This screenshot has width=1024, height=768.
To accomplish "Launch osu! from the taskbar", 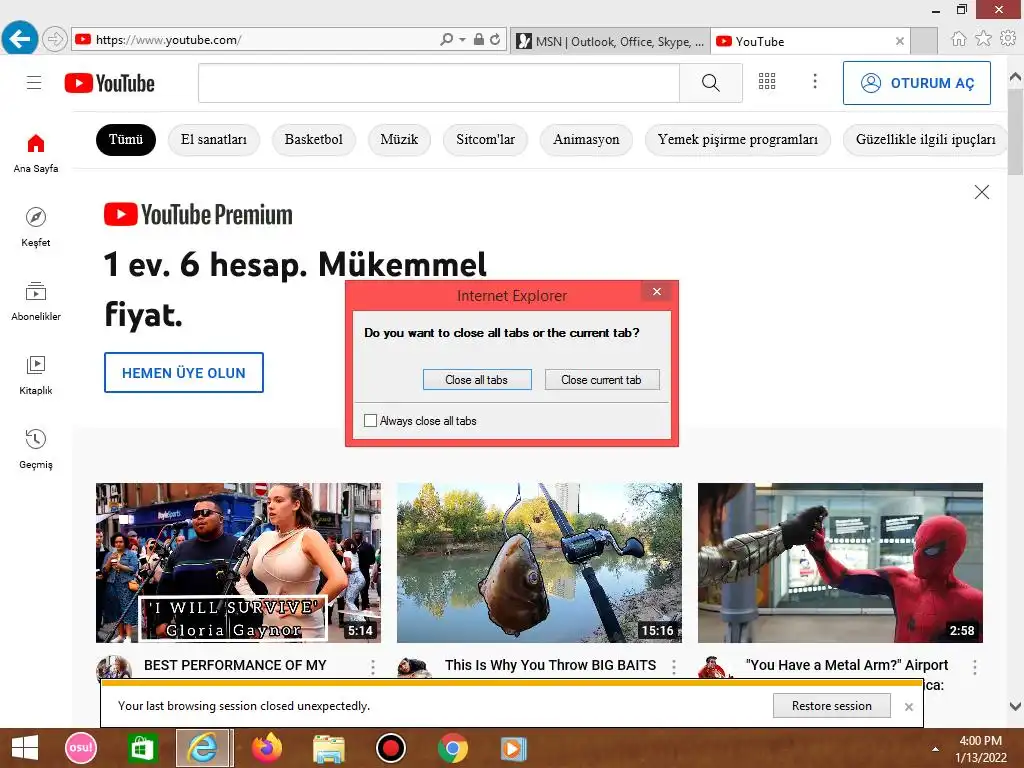I will (x=81, y=748).
